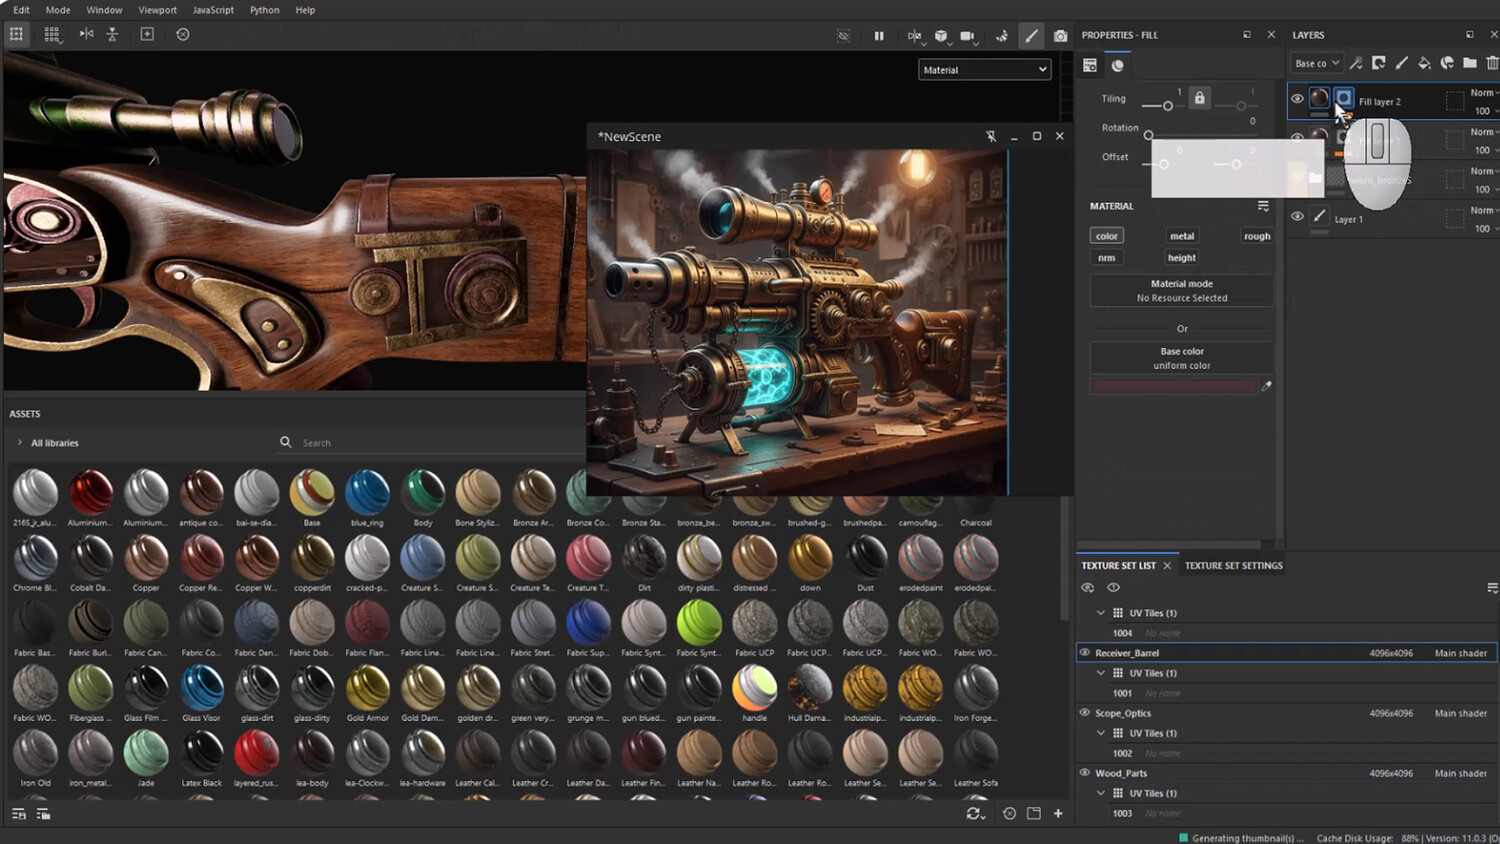Viewport: 1500px width, 844px height.
Task: Toggle the Tiling lock button
Action: (1199, 98)
